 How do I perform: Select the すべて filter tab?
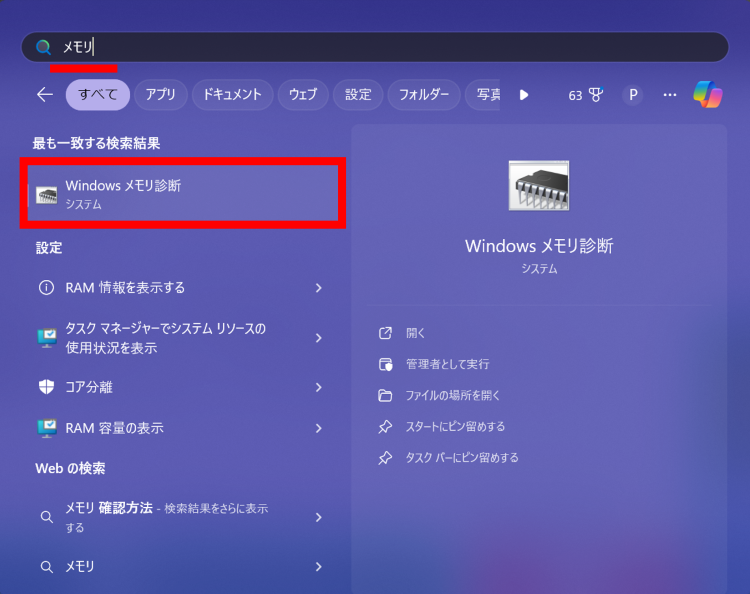point(98,95)
